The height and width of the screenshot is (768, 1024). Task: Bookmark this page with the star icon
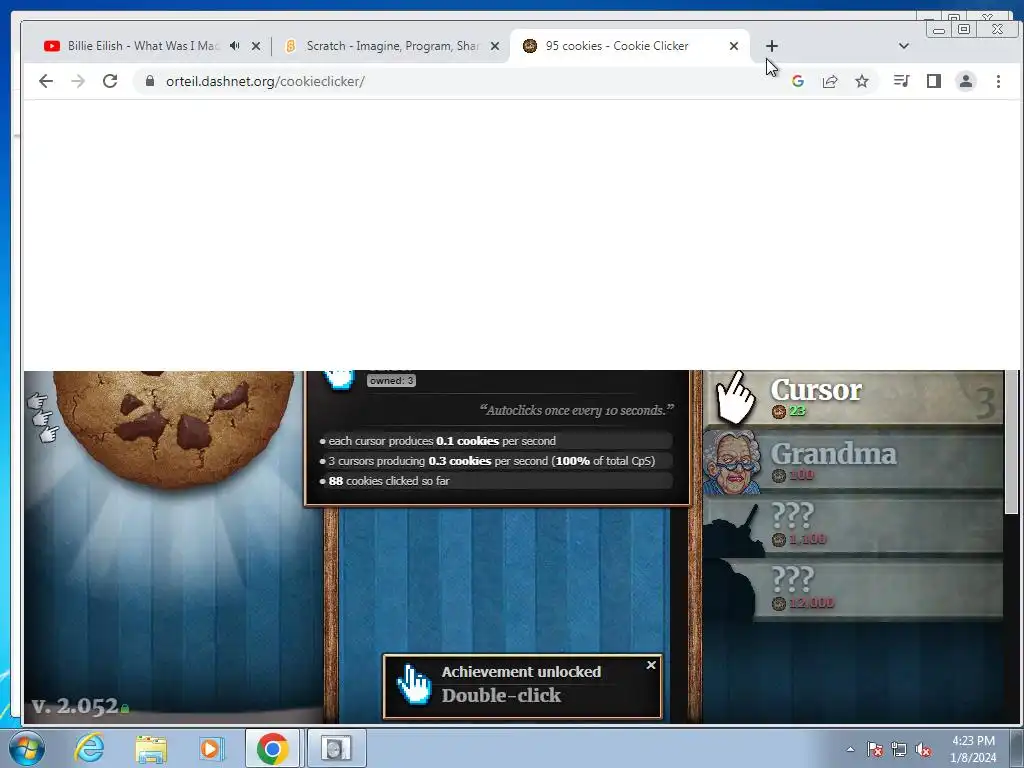[862, 81]
